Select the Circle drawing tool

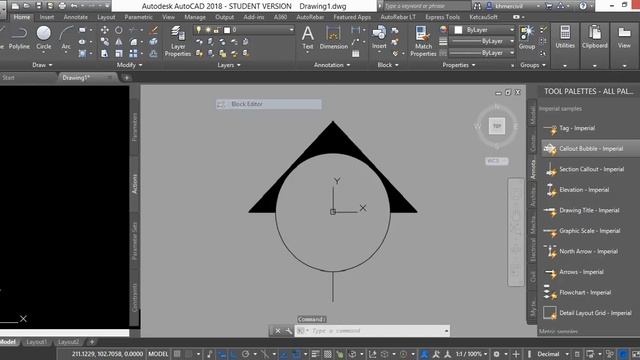[44, 38]
